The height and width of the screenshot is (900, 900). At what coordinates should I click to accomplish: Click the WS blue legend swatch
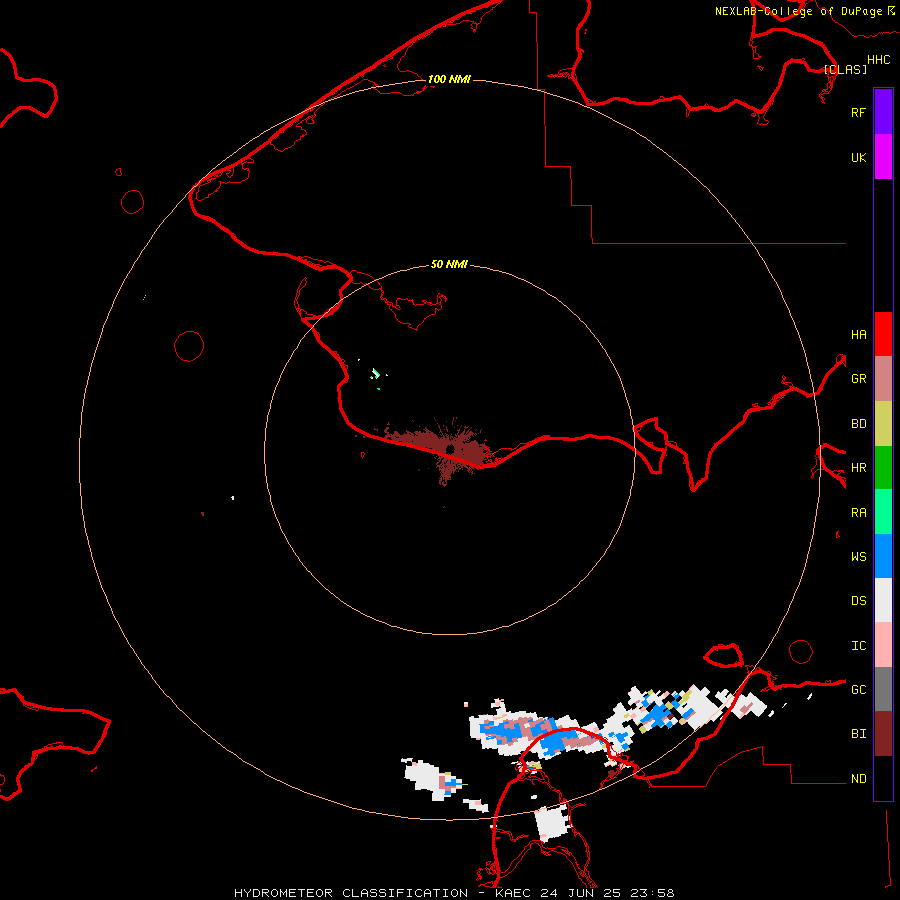(x=883, y=556)
